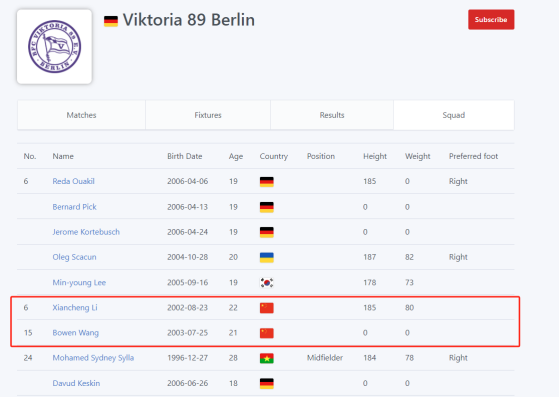Open Reda Ouakil player profile
The image size is (560, 397).
coord(73,181)
